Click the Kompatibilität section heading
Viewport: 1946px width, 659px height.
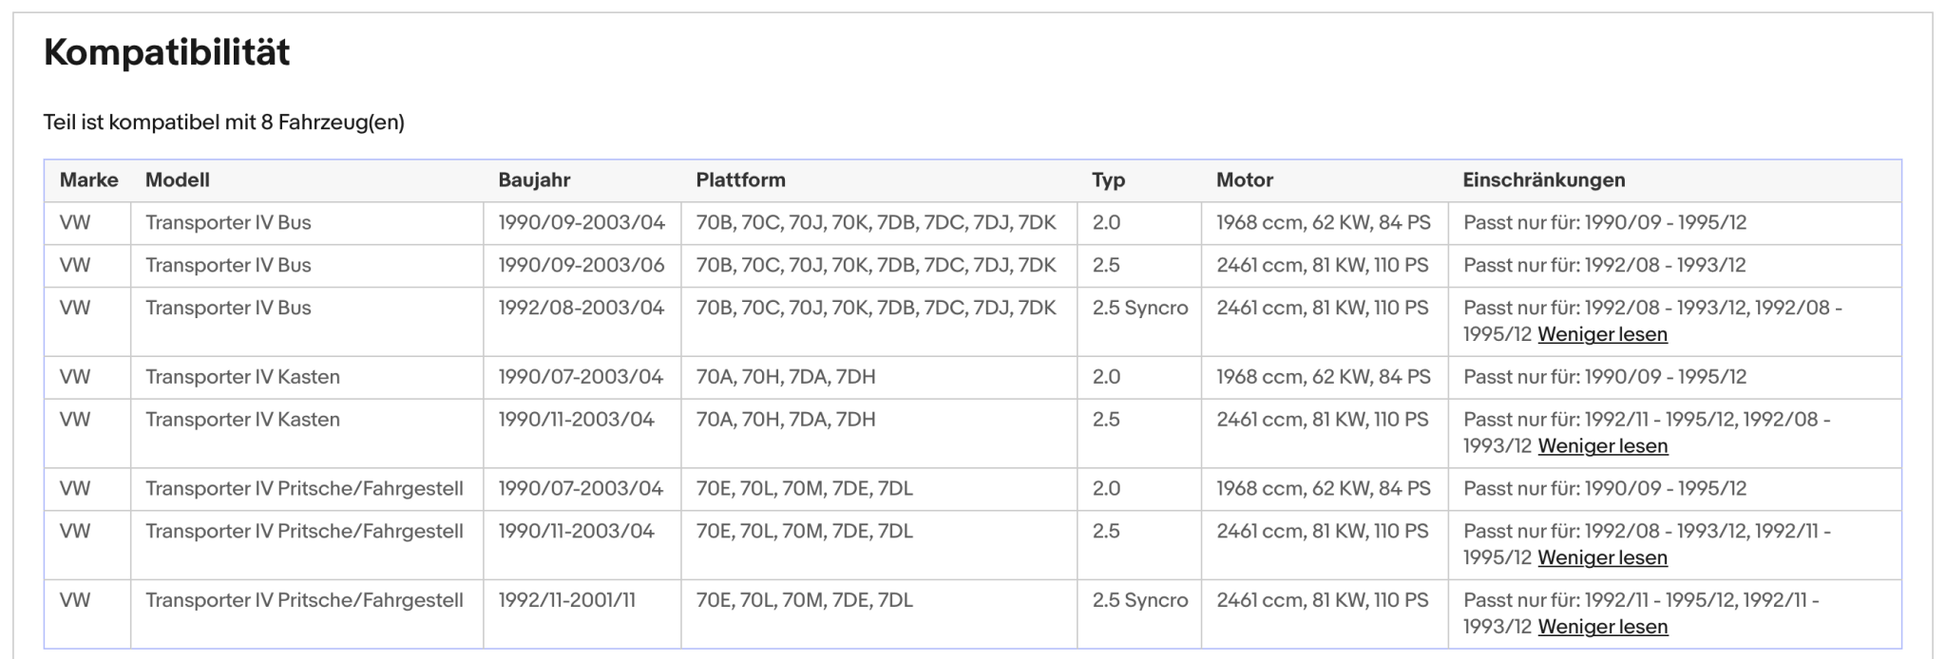(166, 52)
